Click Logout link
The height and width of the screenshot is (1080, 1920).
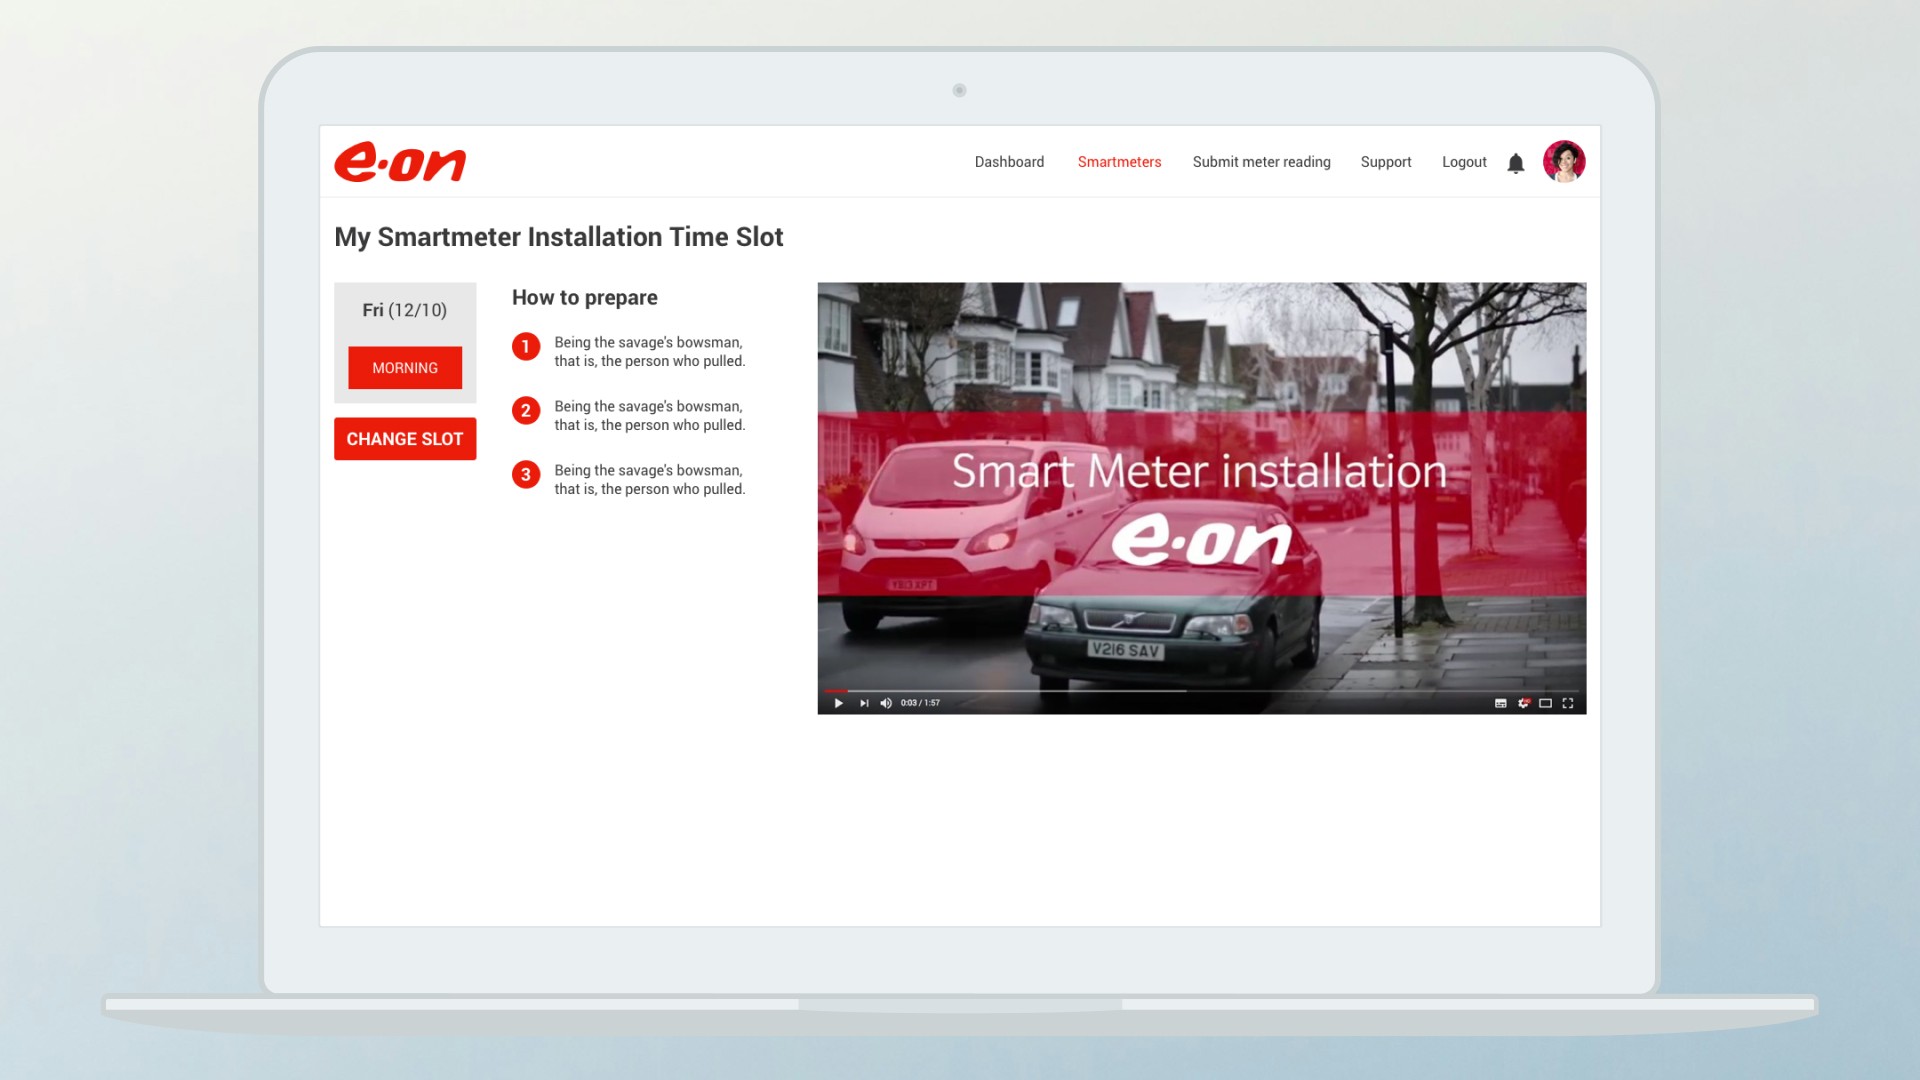(x=1464, y=162)
